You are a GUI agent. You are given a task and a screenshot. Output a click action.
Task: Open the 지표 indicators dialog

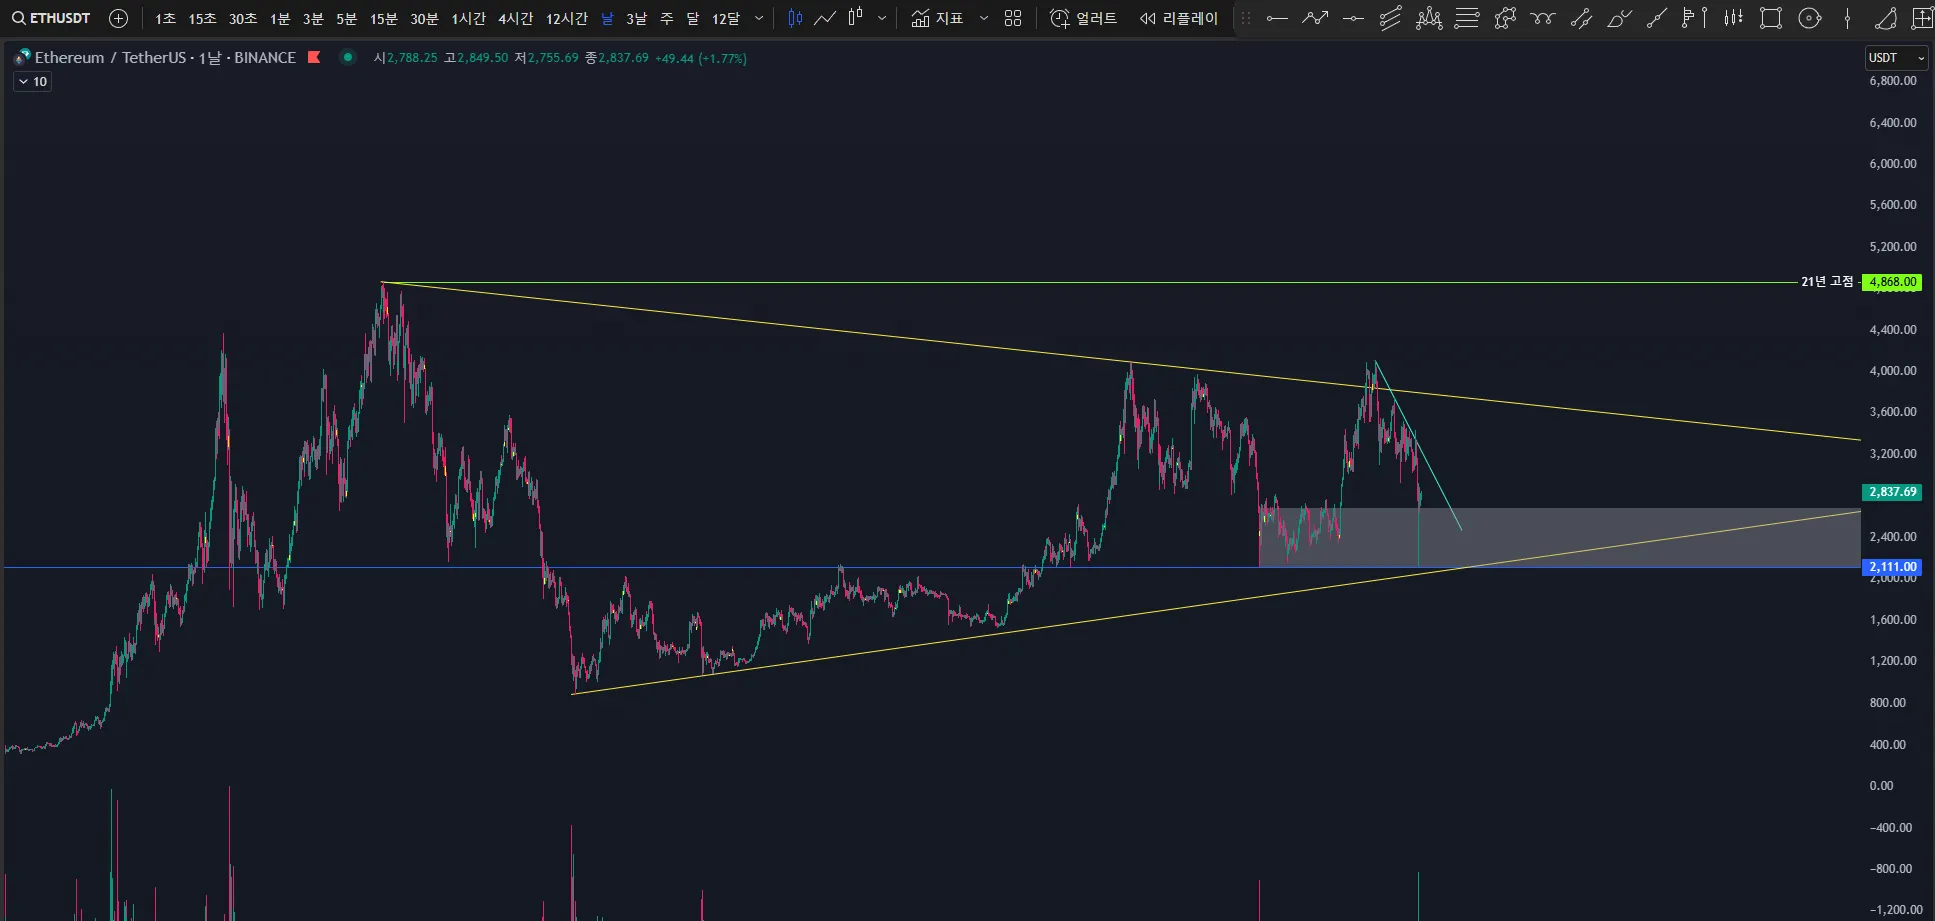pyautogui.click(x=937, y=18)
